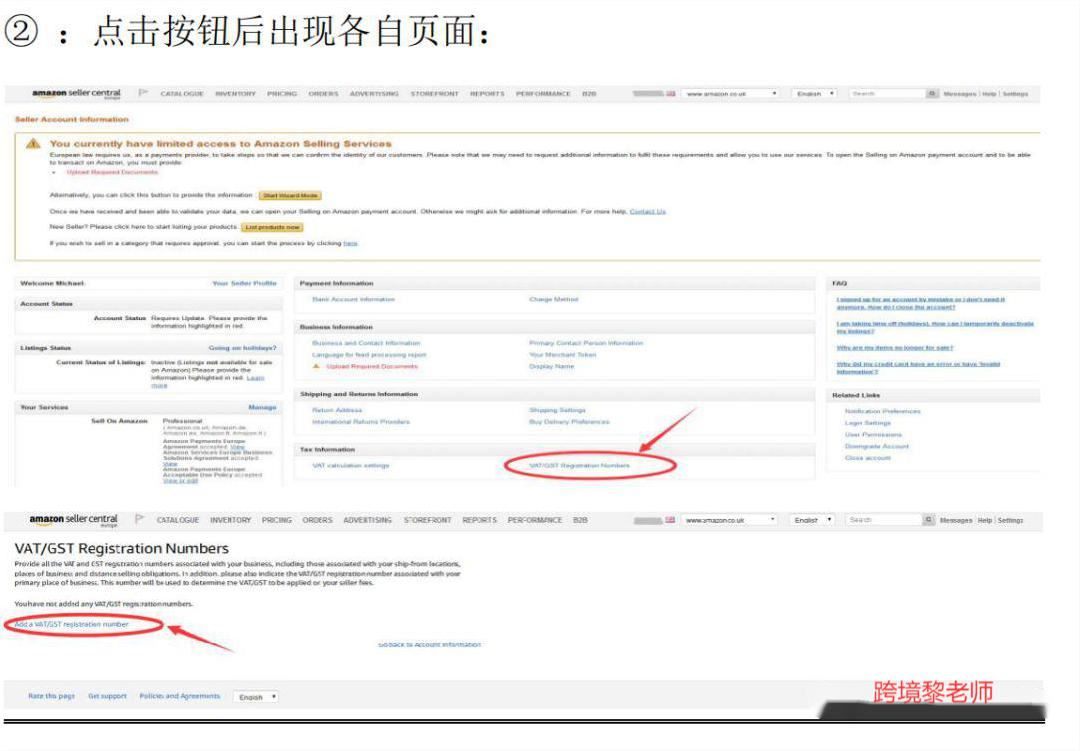Click the Going on holidays? link
Image resolution: width=1080 pixels, height=751 pixels.
(242, 348)
